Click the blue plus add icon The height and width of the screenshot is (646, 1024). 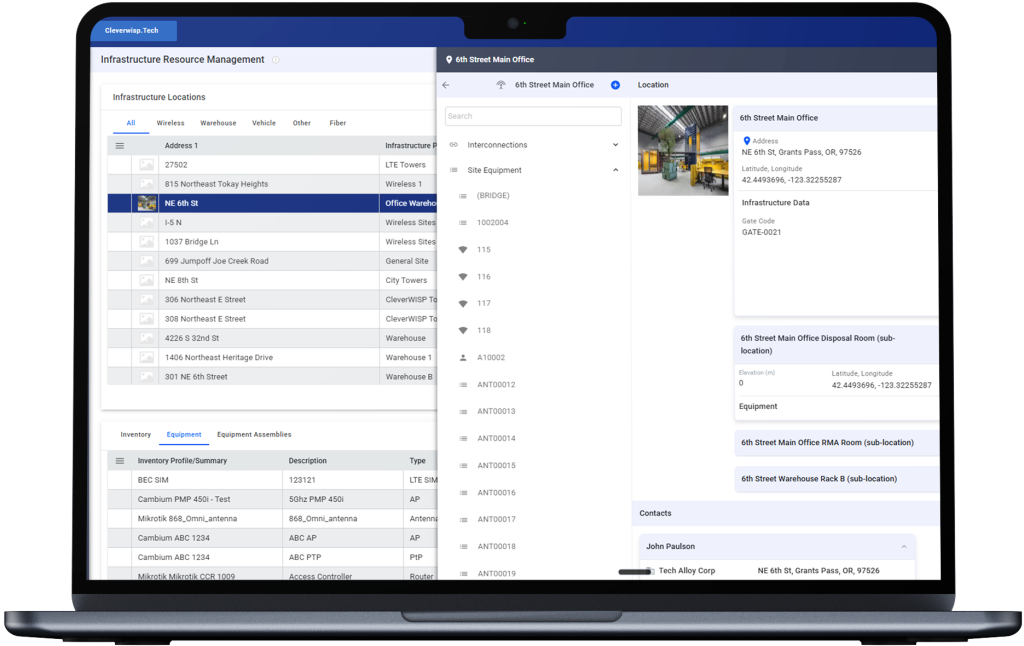click(615, 85)
